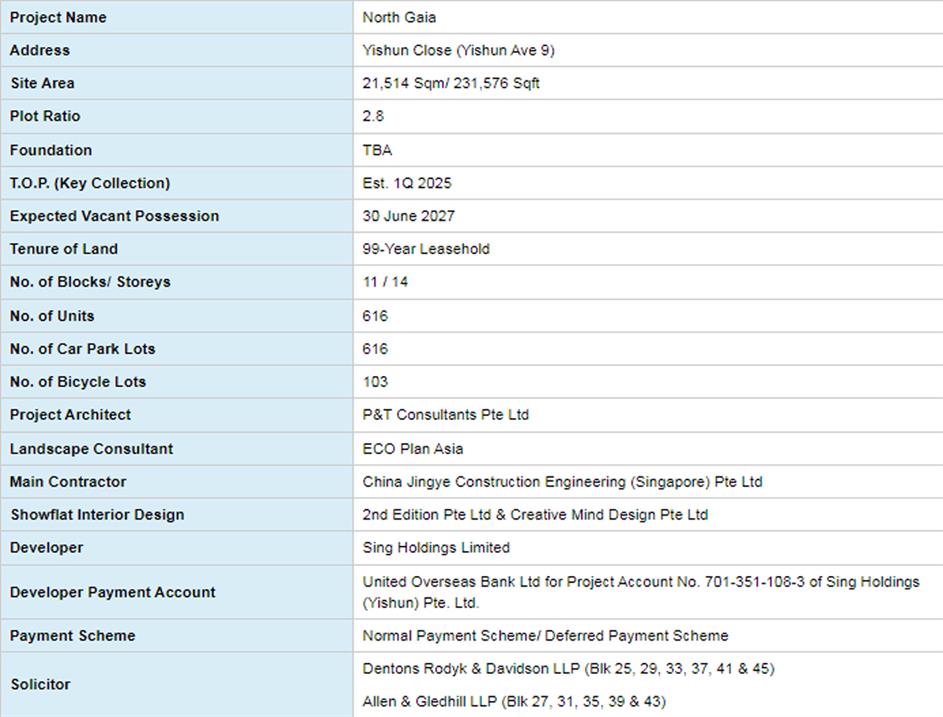Click the Foundation value 'TBA'
Image resolution: width=943 pixels, height=717 pixels.
pyautogui.click(x=377, y=150)
